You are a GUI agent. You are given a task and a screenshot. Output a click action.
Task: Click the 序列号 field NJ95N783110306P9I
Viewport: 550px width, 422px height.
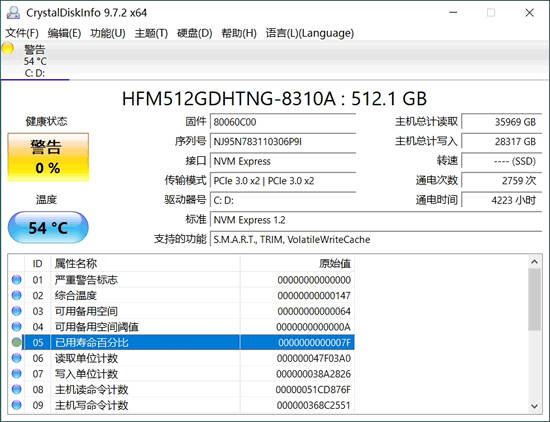pos(283,141)
